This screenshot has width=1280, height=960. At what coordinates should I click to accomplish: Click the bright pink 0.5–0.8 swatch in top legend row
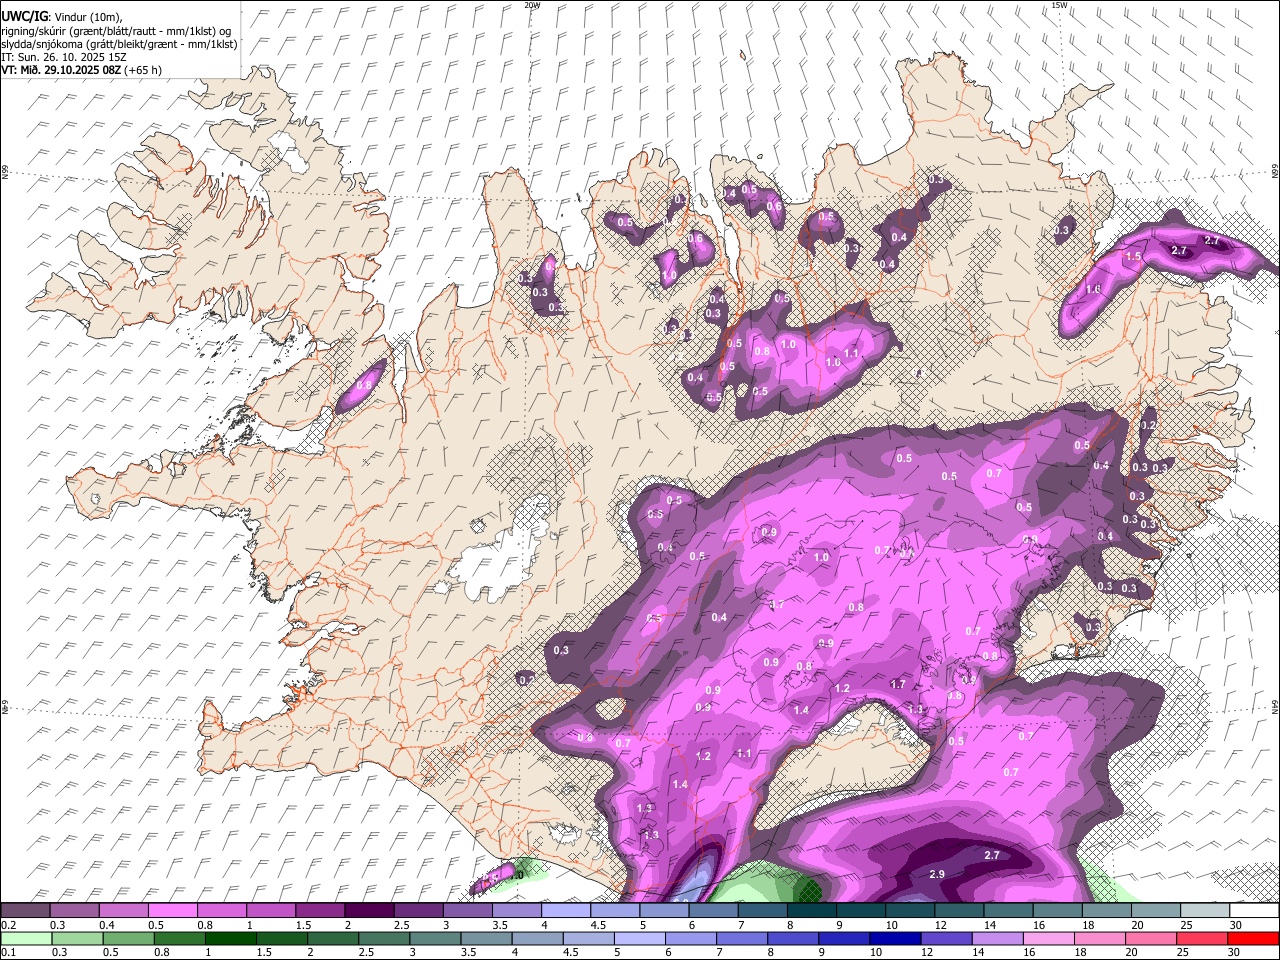[173, 910]
